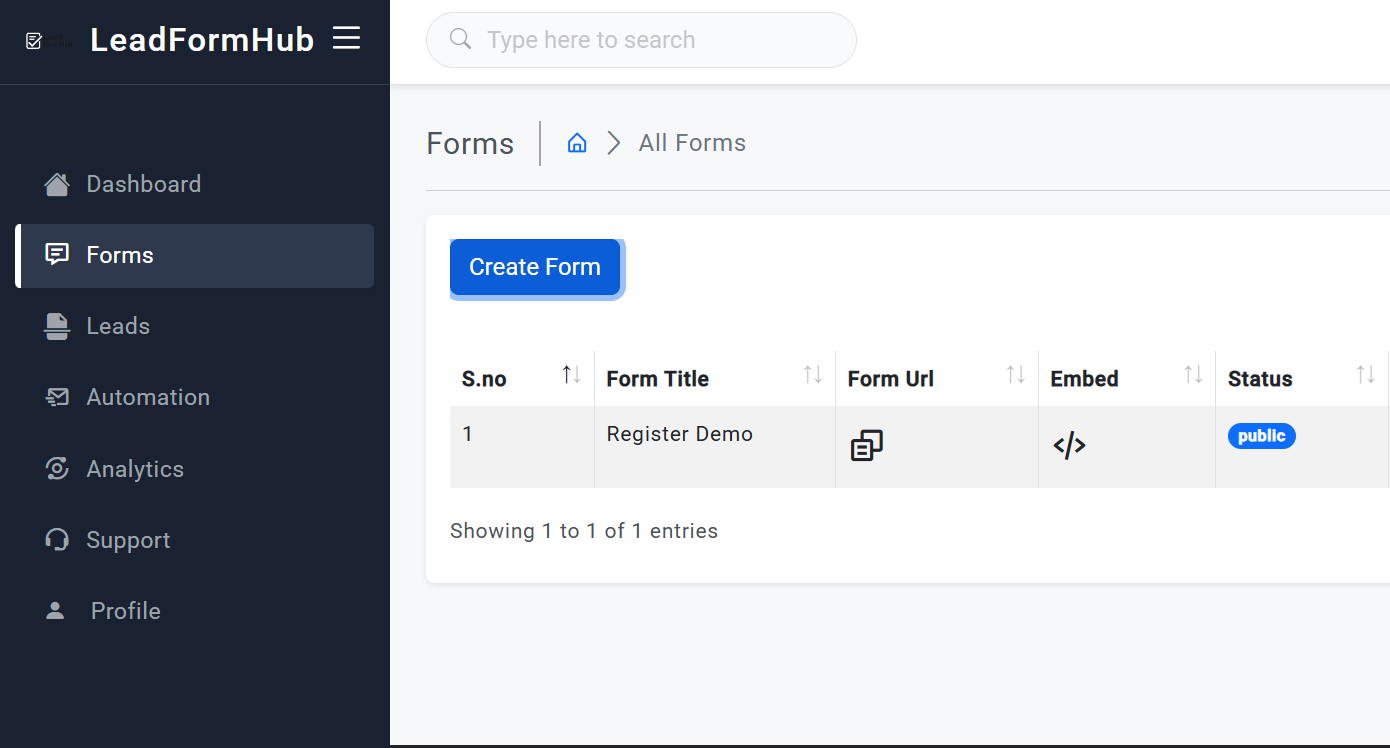Image resolution: width=1390 pixels, height=748 pixels.
Task: Click the Automation envelope icon
Action: coord(57,397)
